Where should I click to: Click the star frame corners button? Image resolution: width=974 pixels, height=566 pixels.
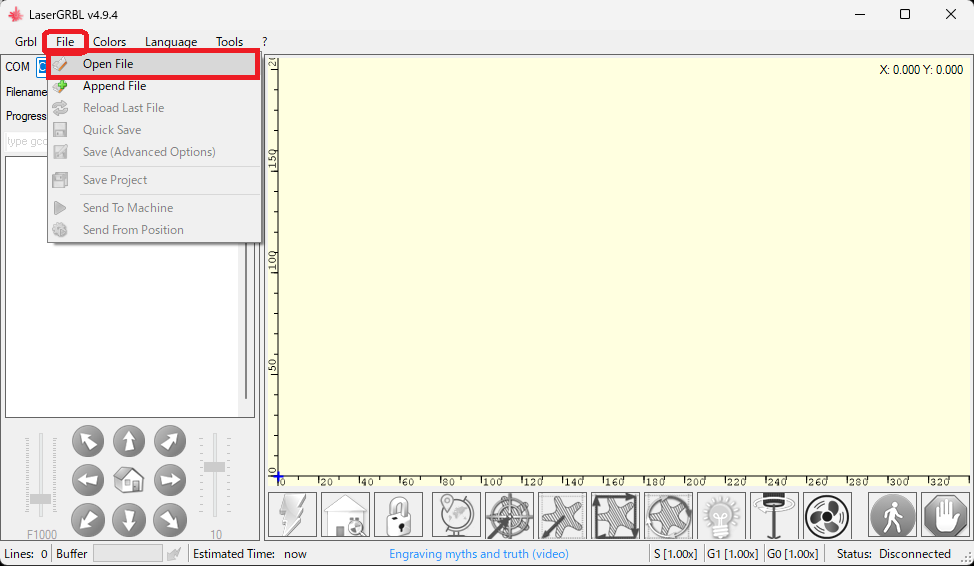pyautogui.click(x=616, y=514)
